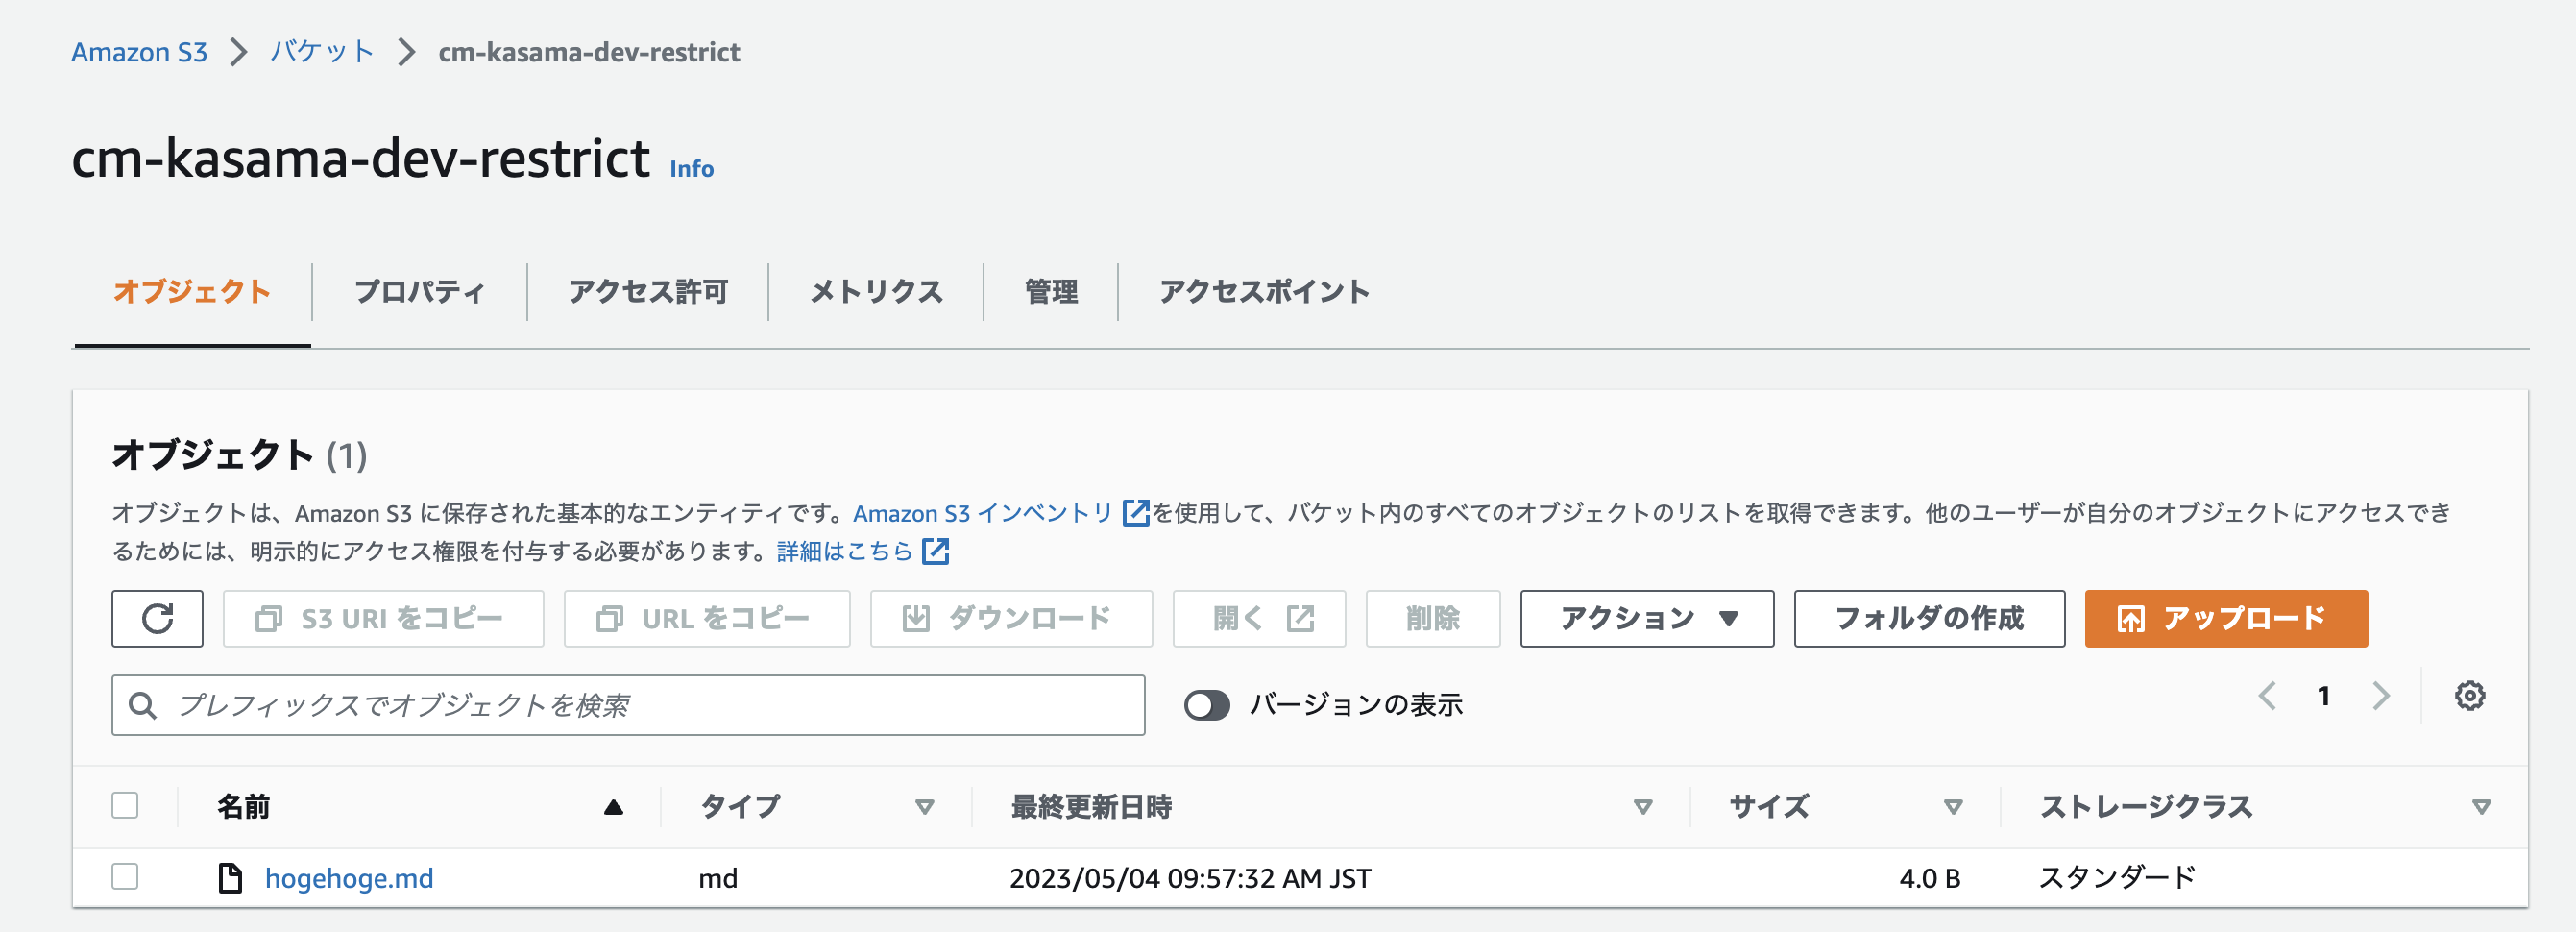This screenshot has height=932, width=2576.
Task: Sort by サイズ column arrow
Action: (x=1953, y=806)
